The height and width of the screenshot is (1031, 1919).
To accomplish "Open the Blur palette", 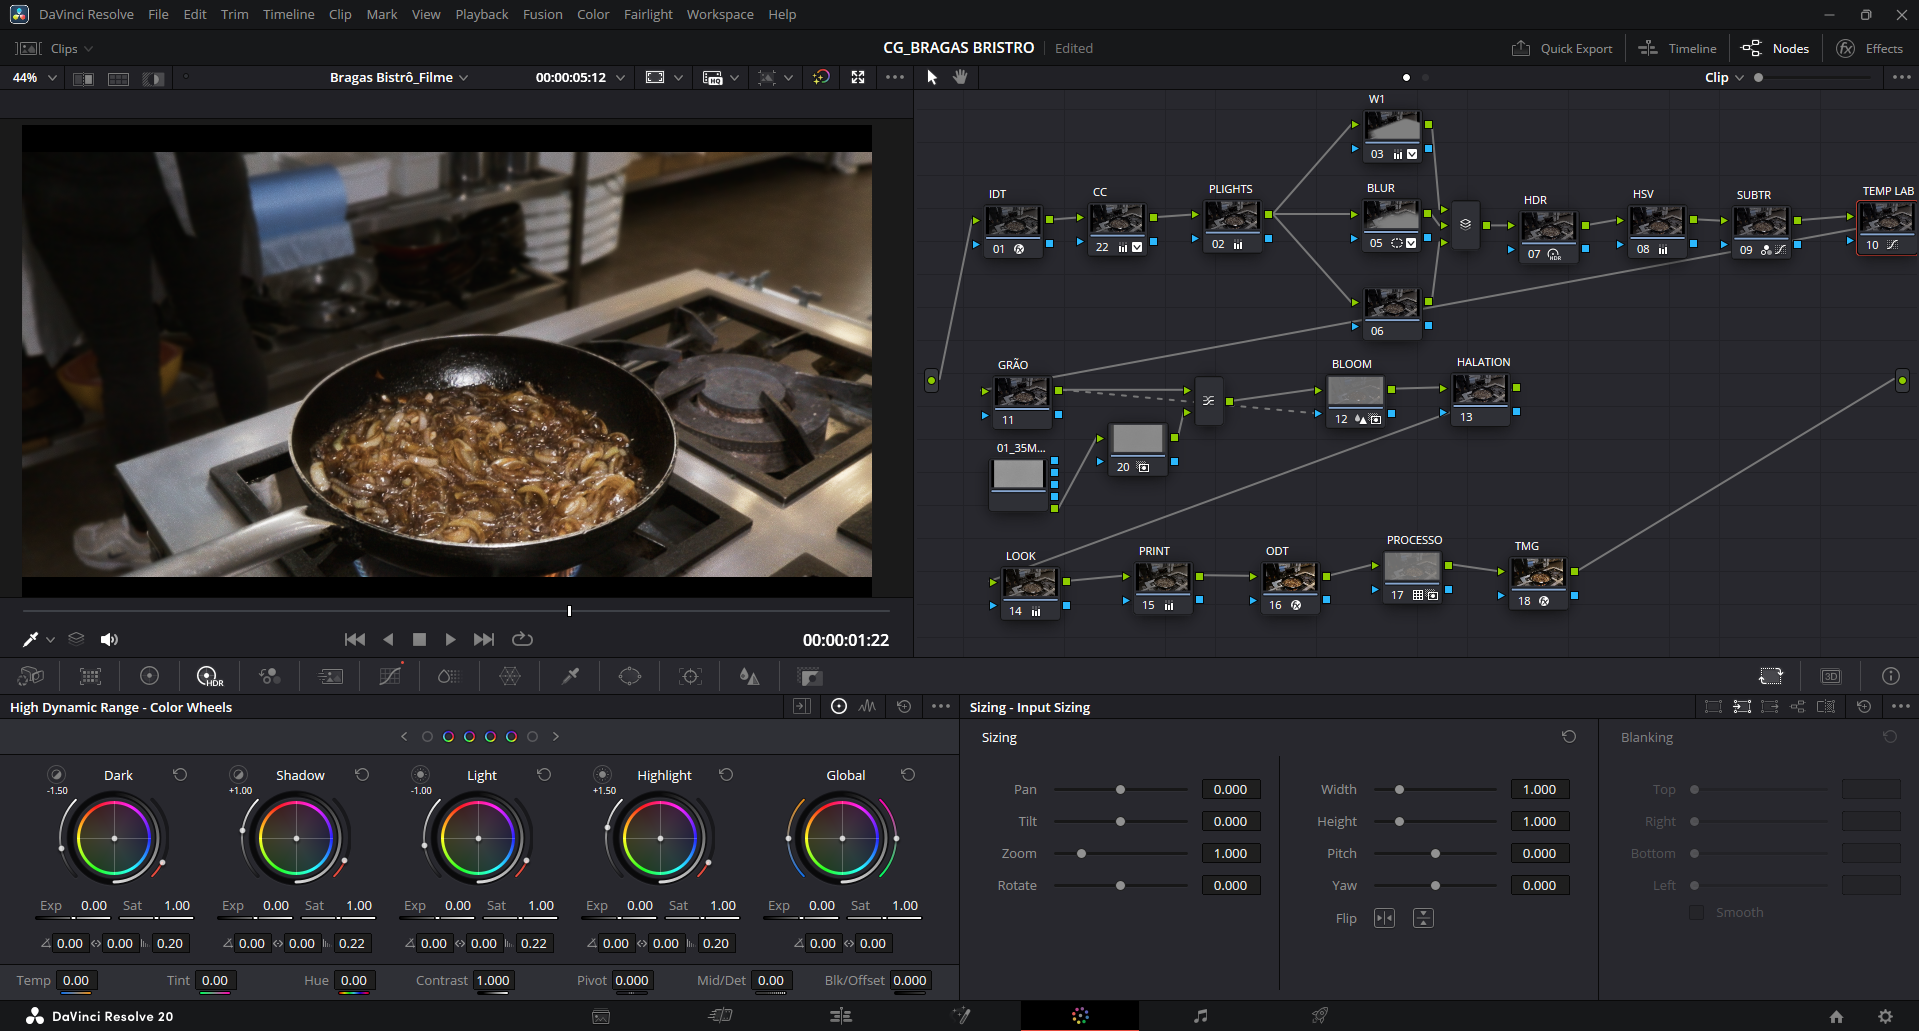I will [x=749, y=677].
